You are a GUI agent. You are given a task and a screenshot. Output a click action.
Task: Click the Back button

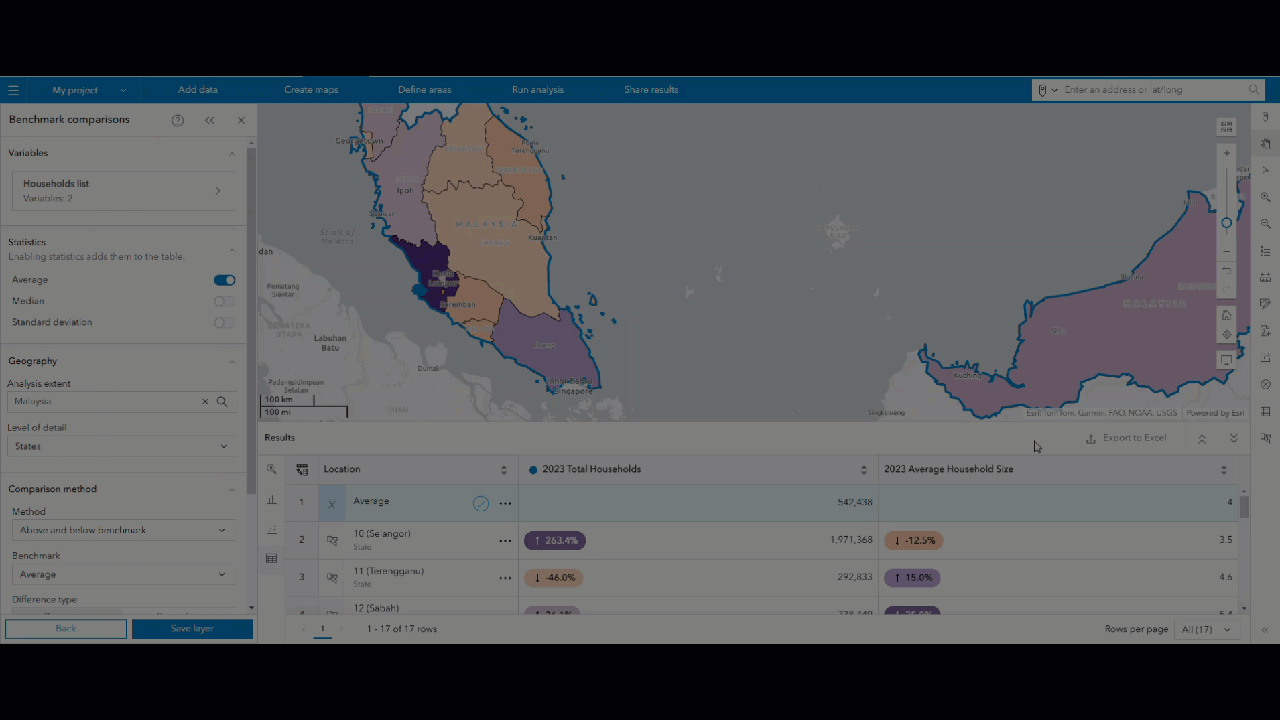click(65, 628)
